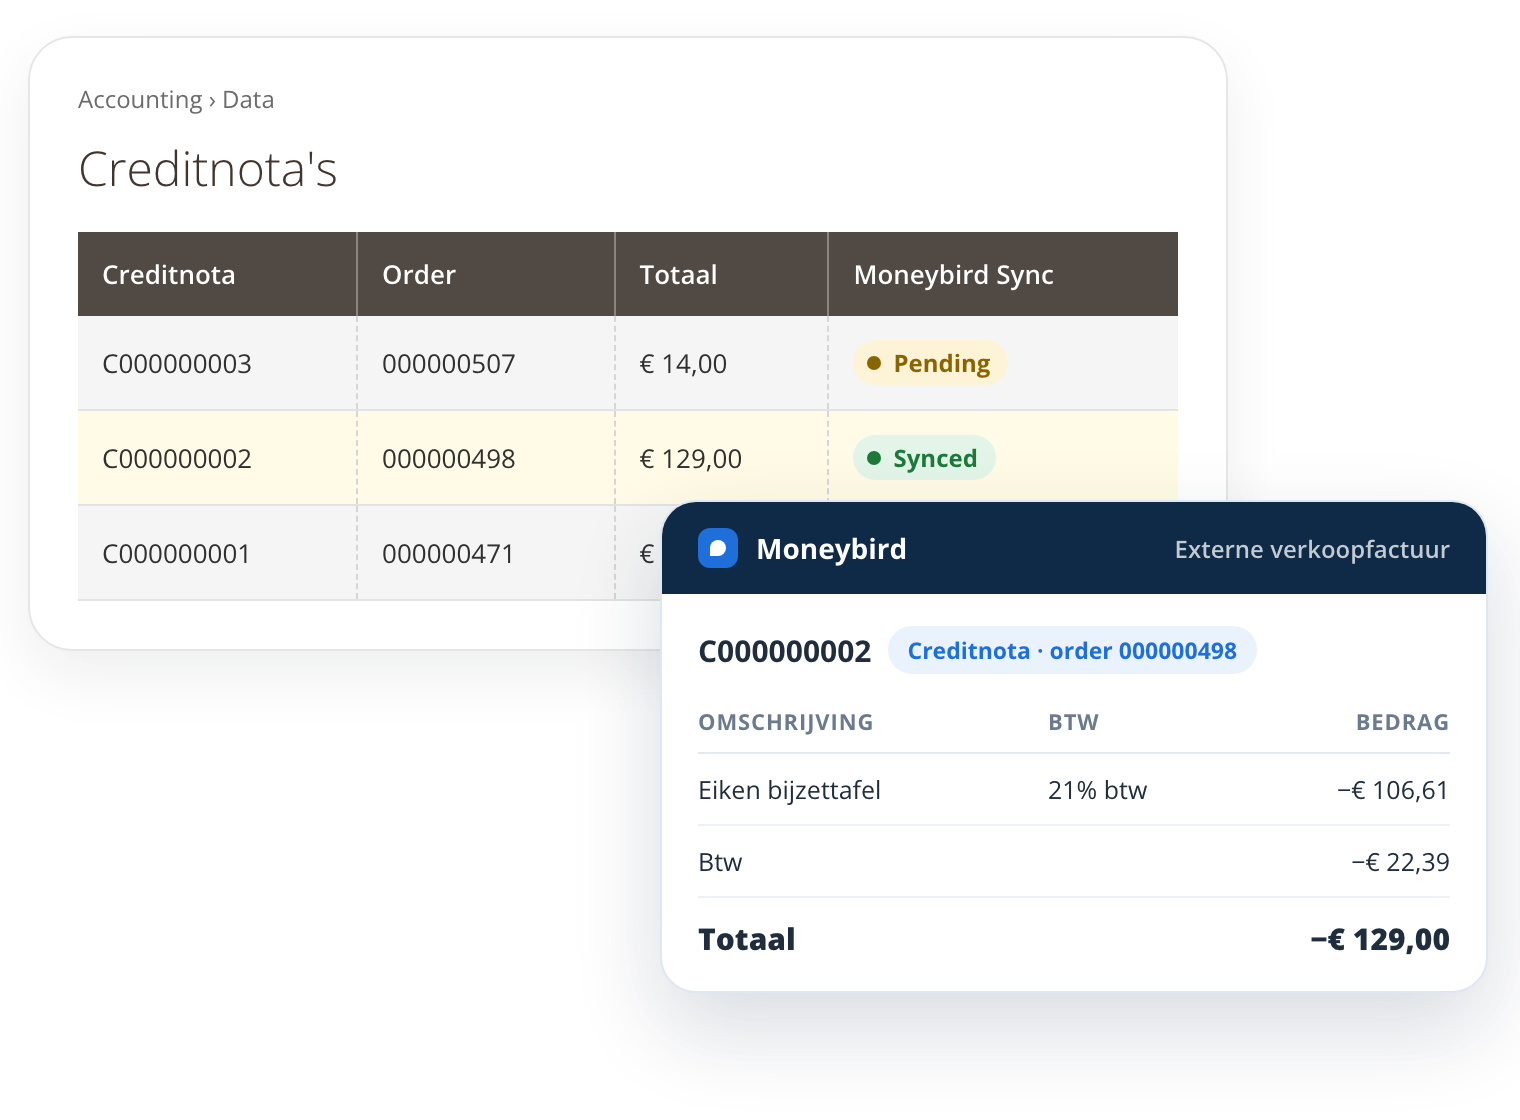Click the BEDRAG column label
The height and width of the screenshot is (1120, 1520).
[1402, 722]
